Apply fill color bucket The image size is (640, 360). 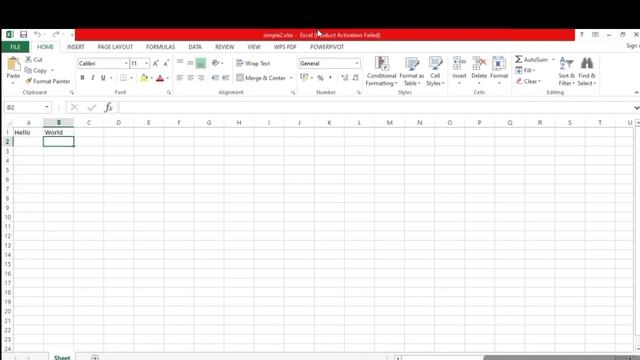tap(144, 78)
